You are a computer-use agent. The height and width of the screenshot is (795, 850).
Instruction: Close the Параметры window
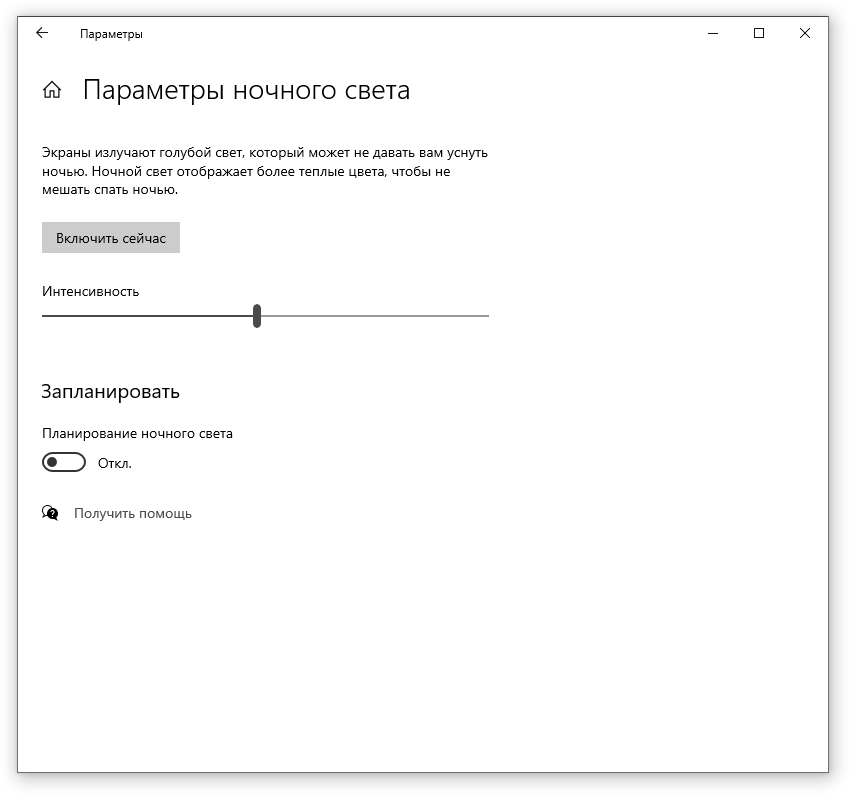pos(805,33)
